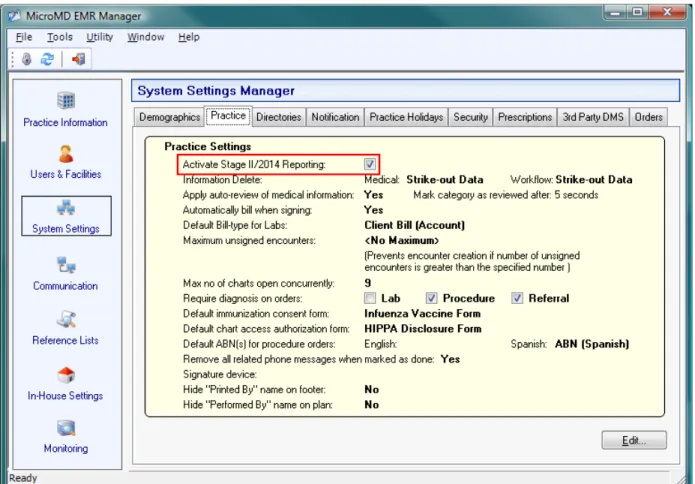This screenshot has height=484, width=695.
Task: Maximize the MicroMD EMR Manager window
Action: click(637, 12)
